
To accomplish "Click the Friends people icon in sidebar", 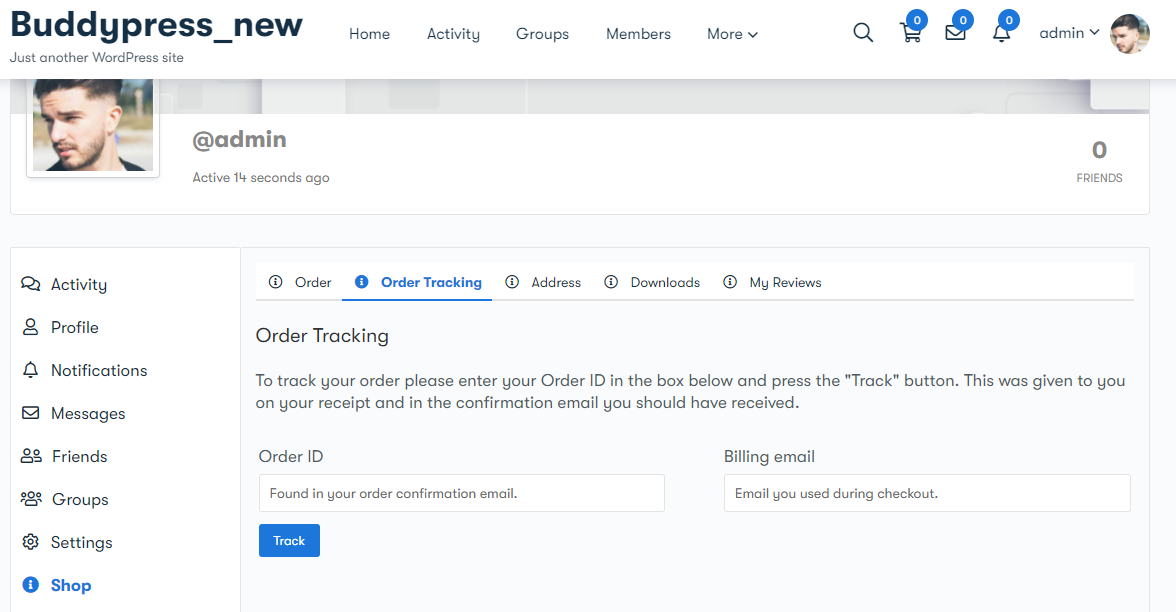I will (x=31, y=456).
